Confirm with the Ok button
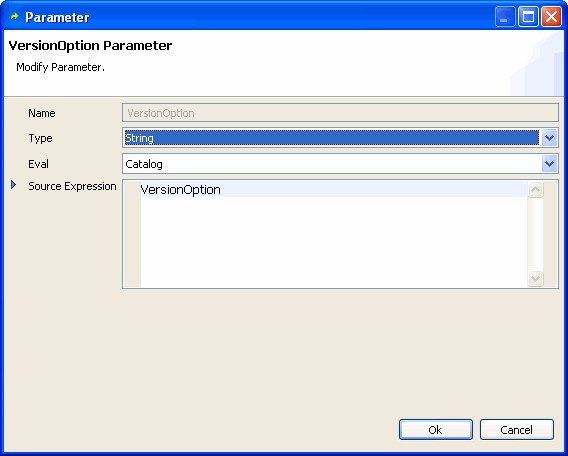Screen dimensions: 568x456 pos(435,430)
